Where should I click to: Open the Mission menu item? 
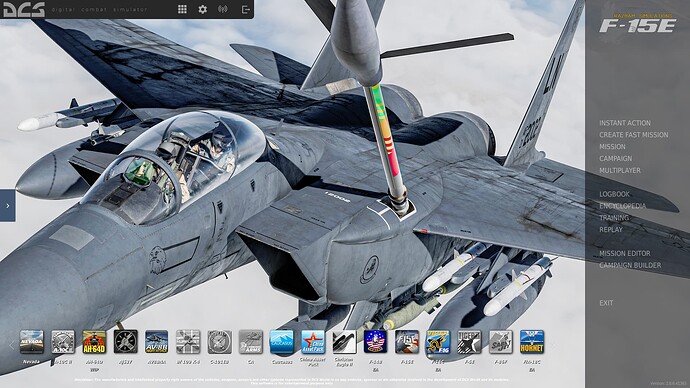(612, 147)
